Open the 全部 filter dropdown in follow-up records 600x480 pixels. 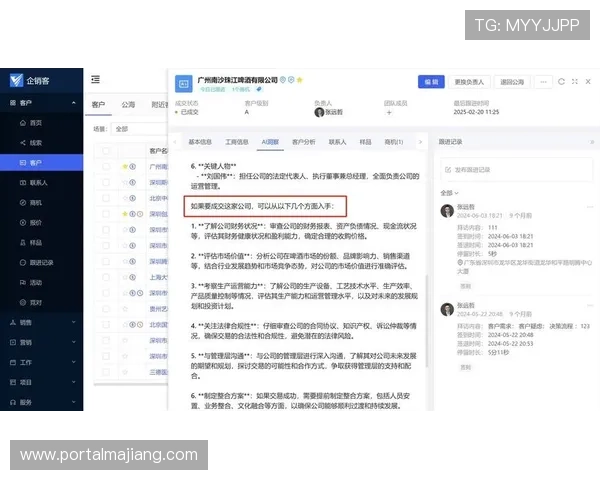449,193
